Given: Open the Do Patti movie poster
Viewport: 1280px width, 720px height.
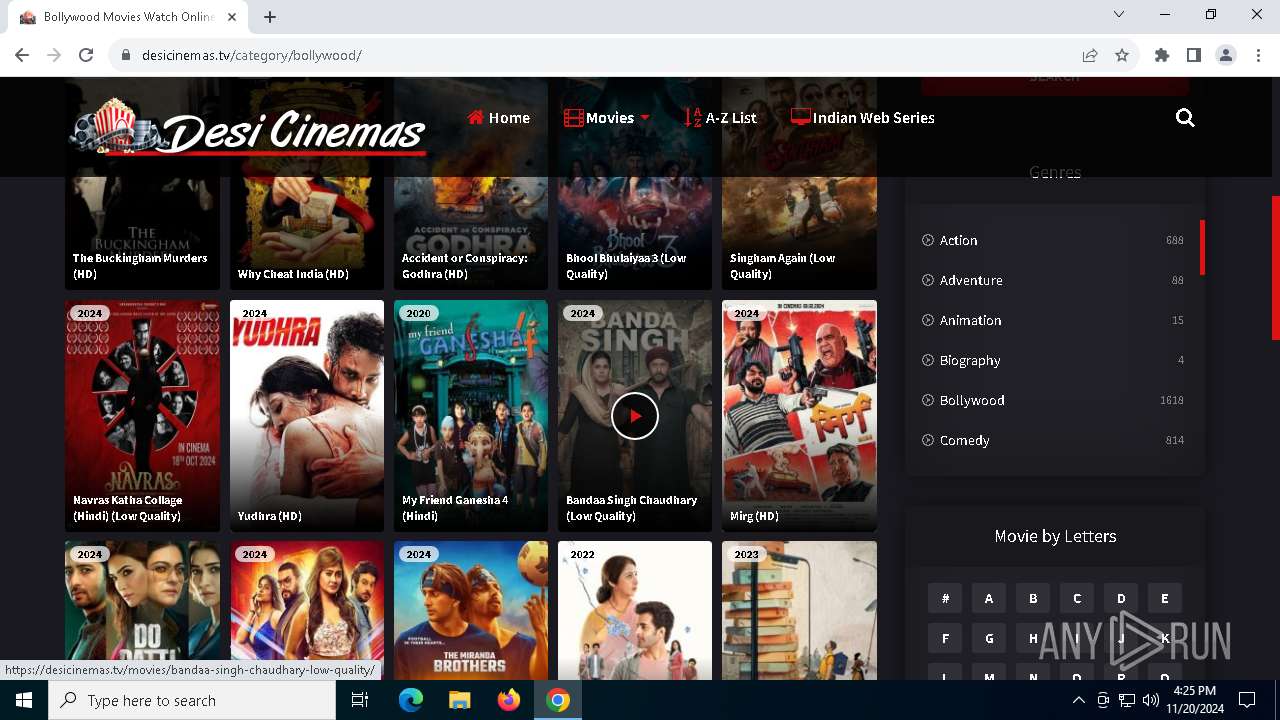Looking at the screenshot, I should point(142,610).
